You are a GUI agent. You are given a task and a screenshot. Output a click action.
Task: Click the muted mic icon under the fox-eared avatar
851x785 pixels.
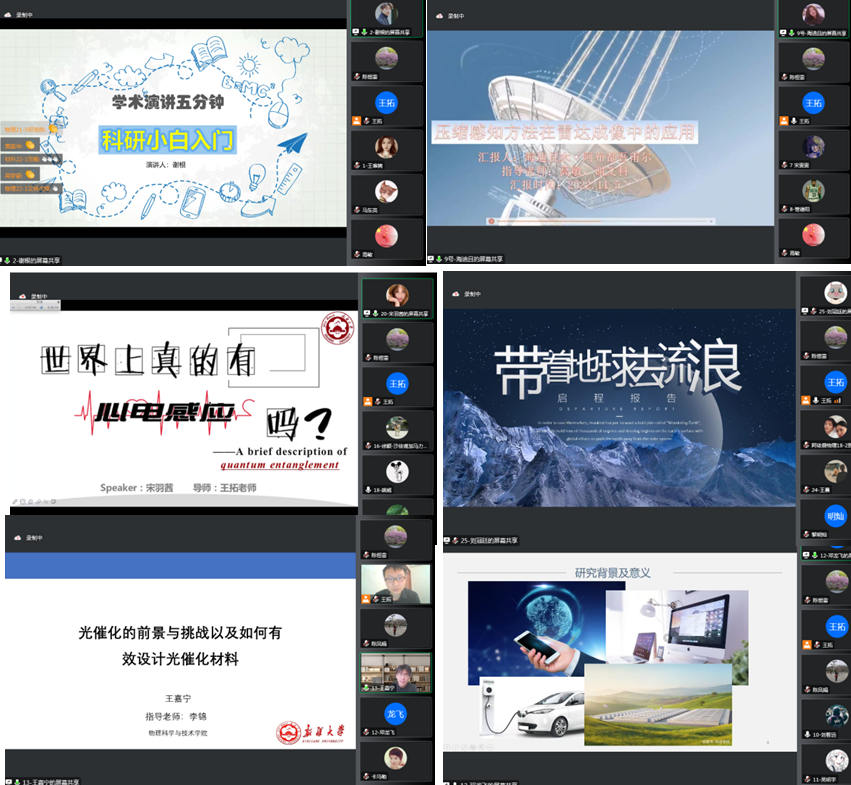(357, 210)
